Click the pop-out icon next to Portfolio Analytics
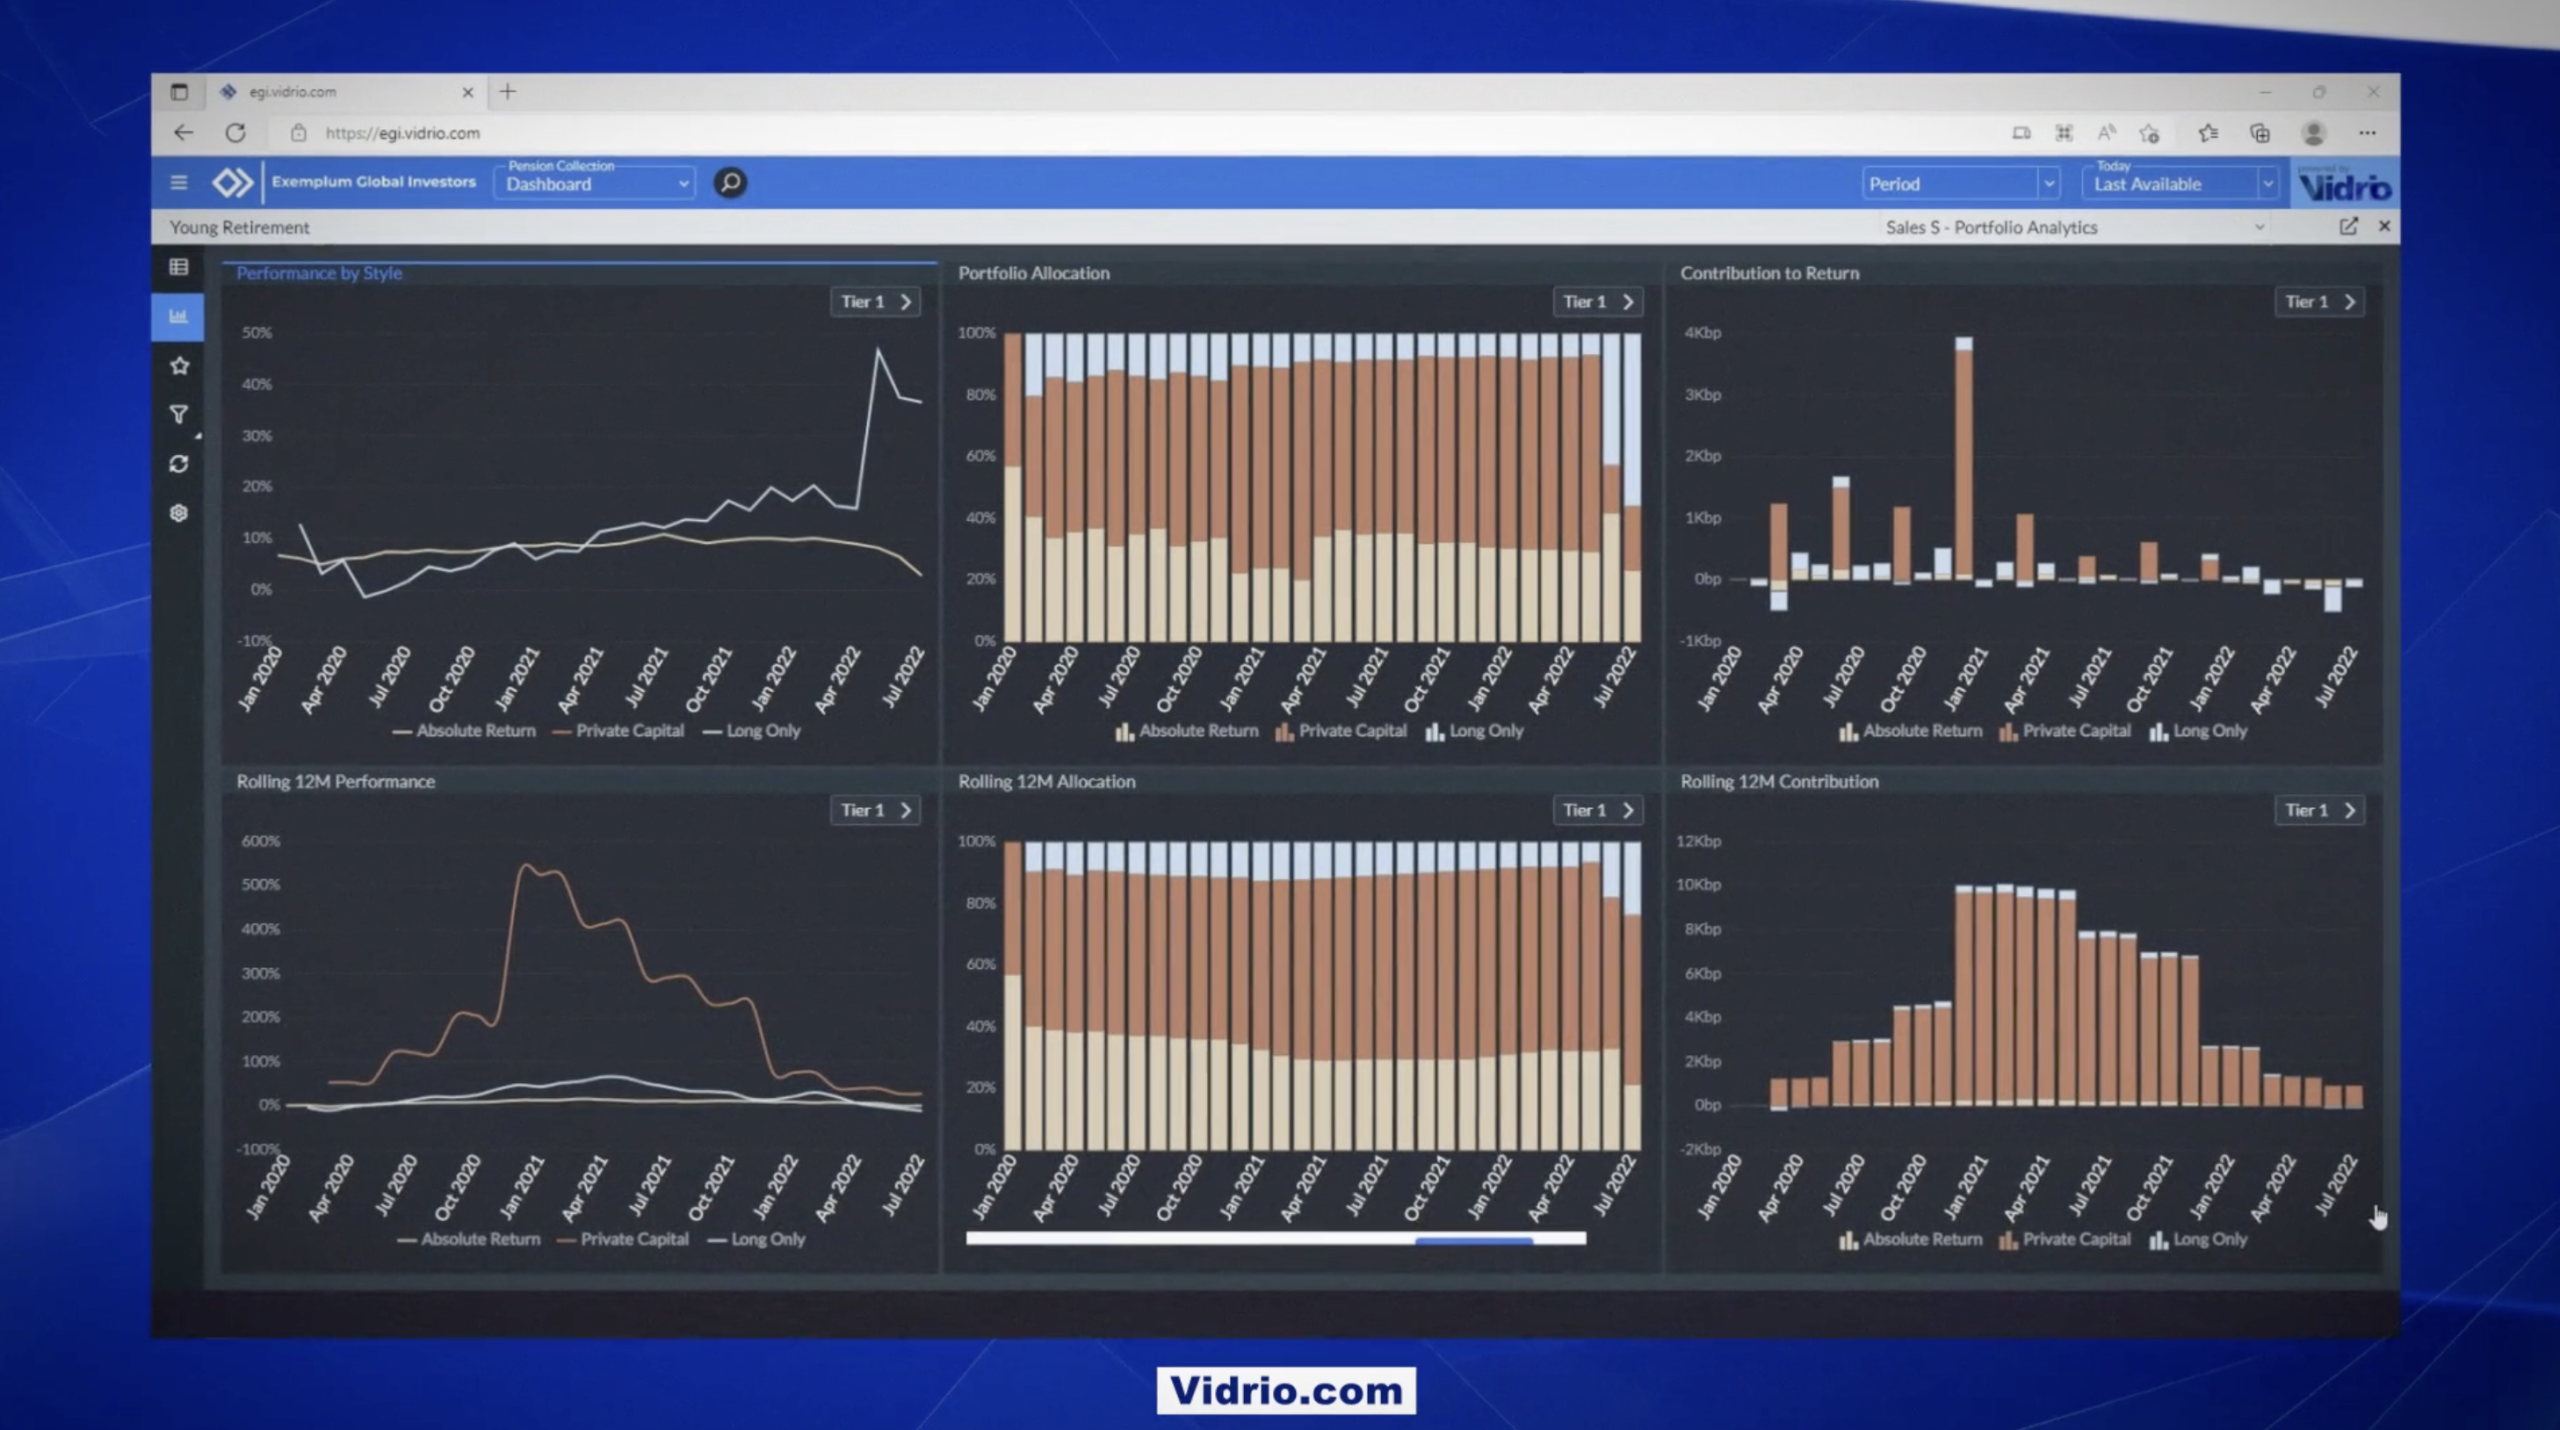This screenshot has width=2560, height=1430. [2348, 227]
